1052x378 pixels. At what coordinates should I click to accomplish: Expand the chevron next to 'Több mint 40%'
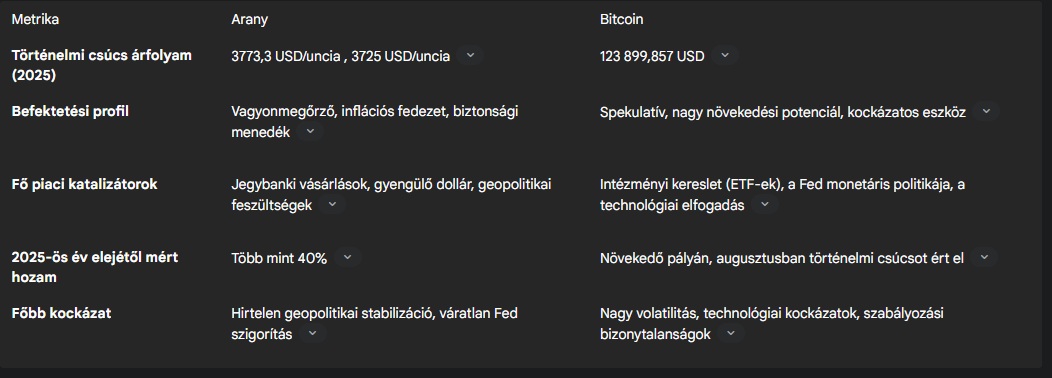pyautogui.click(x=347, y=257)
